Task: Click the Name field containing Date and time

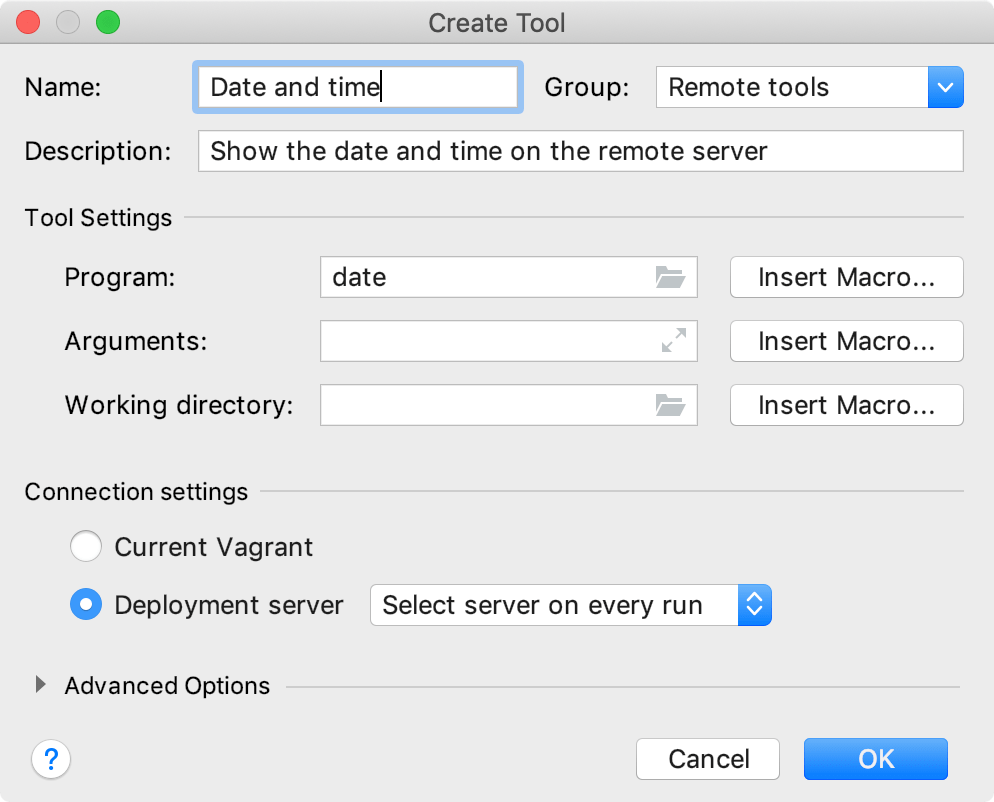Action: 357,88
